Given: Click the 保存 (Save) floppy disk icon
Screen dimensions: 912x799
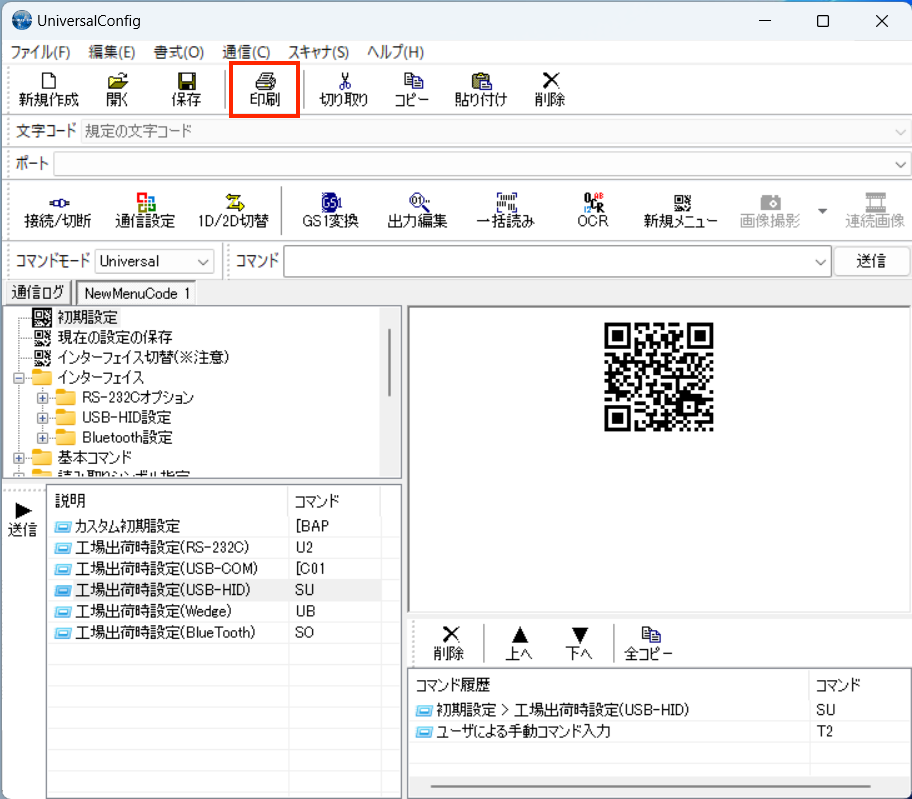Looking at the screenshot, I should (x=186, y=89).
